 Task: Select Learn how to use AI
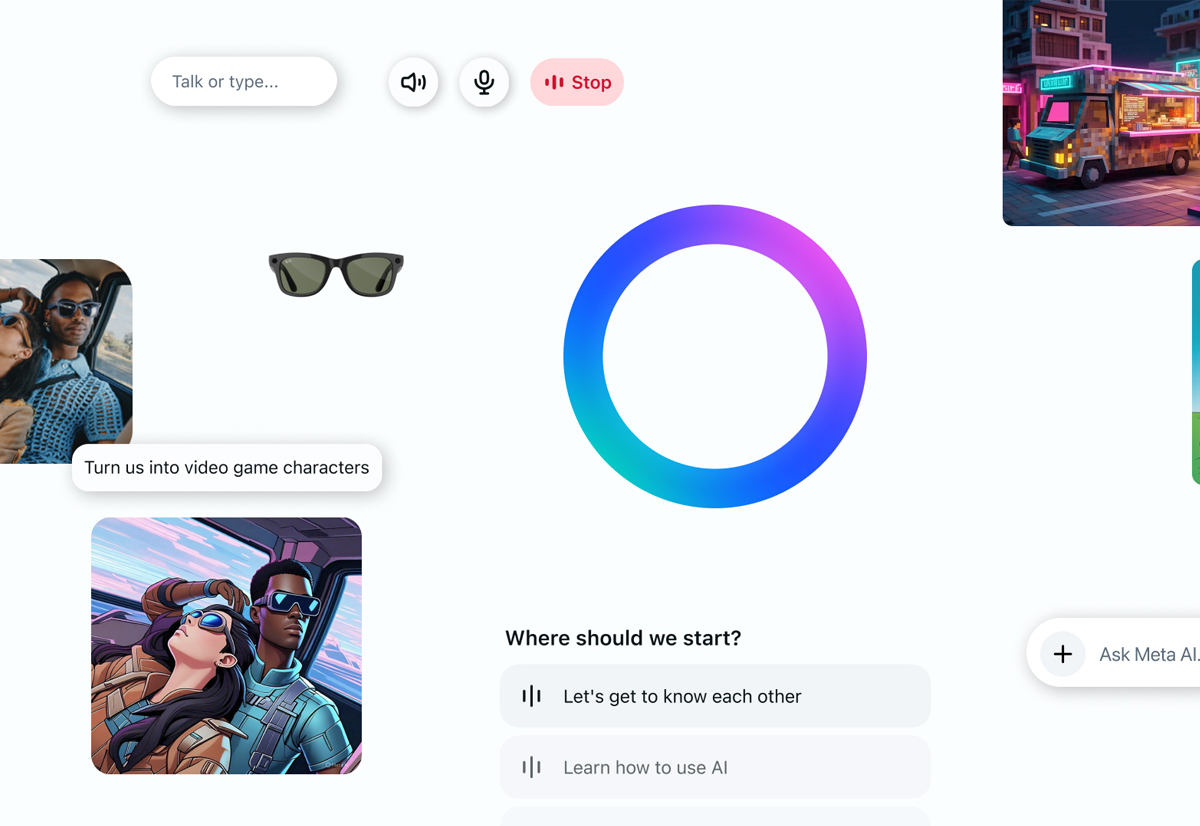pos(715,767)
